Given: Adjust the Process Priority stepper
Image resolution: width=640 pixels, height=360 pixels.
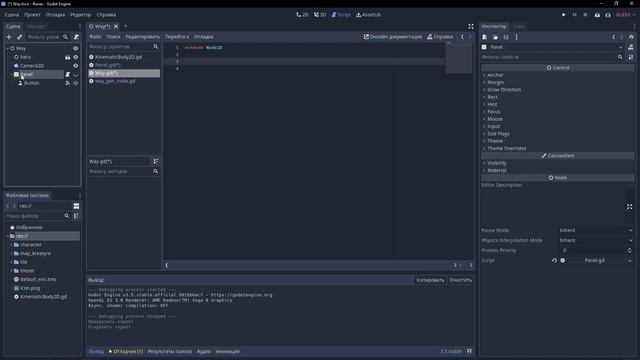Looking at the screenshot, I should tap(629, 250).
